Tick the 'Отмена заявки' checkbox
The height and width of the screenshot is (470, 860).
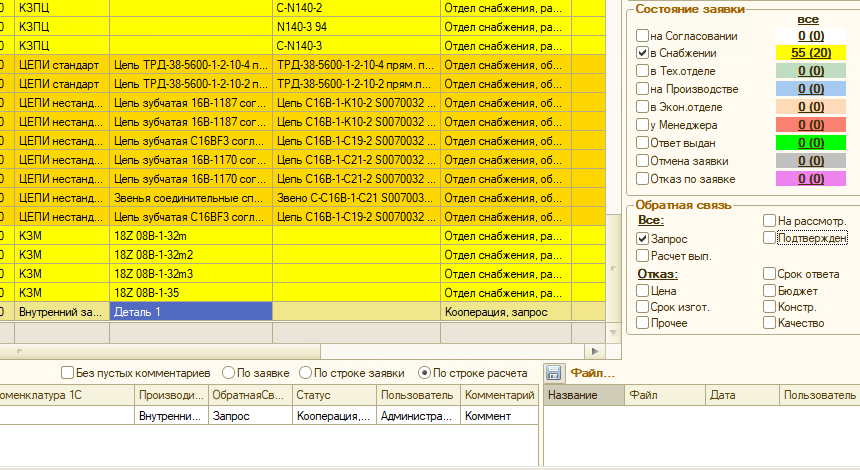642,161
